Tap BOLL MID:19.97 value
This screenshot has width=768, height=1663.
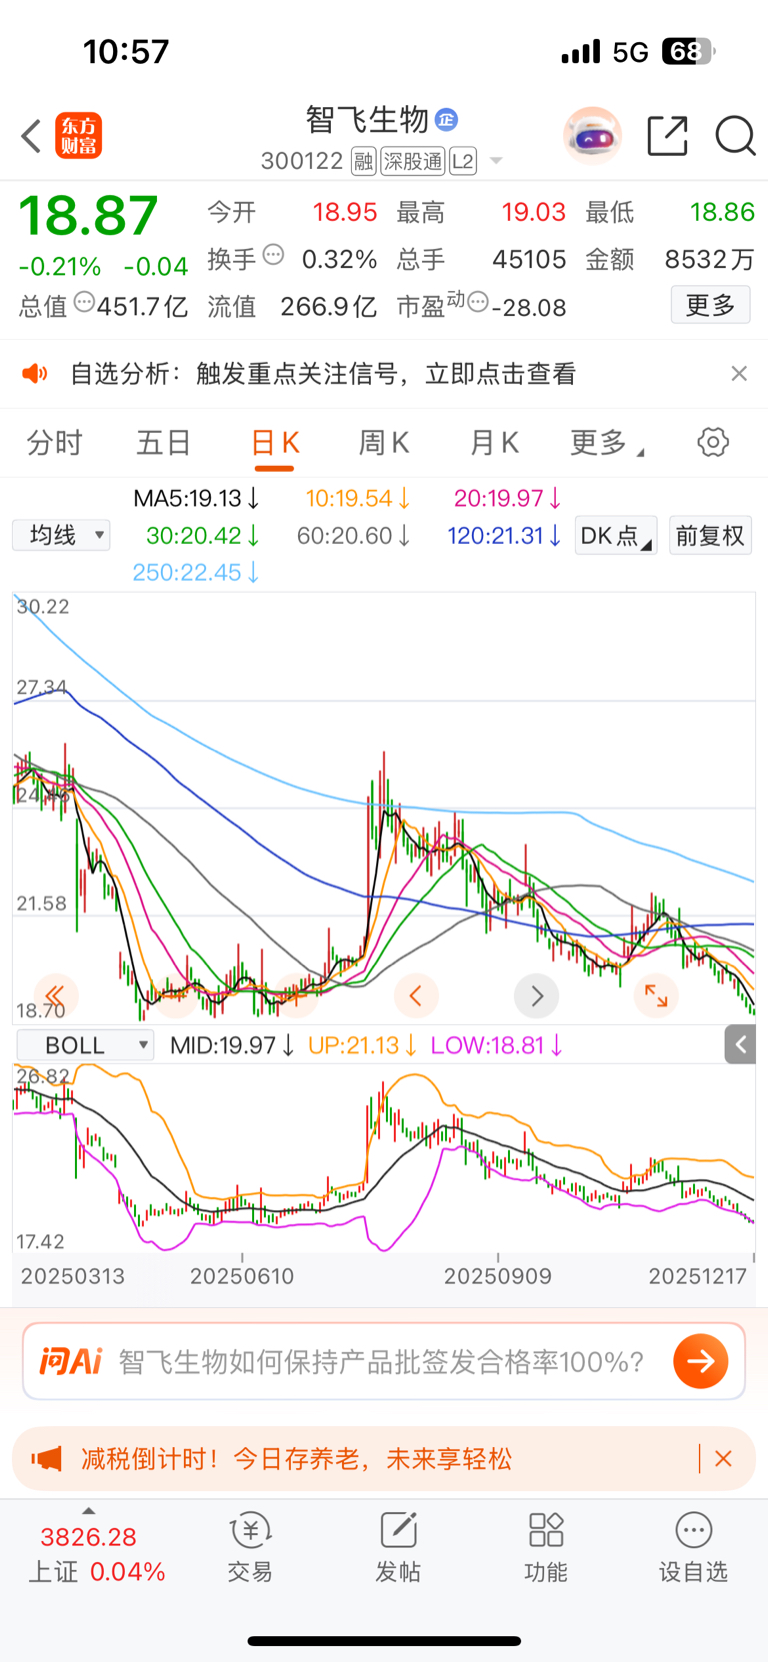pos(232,1045)
